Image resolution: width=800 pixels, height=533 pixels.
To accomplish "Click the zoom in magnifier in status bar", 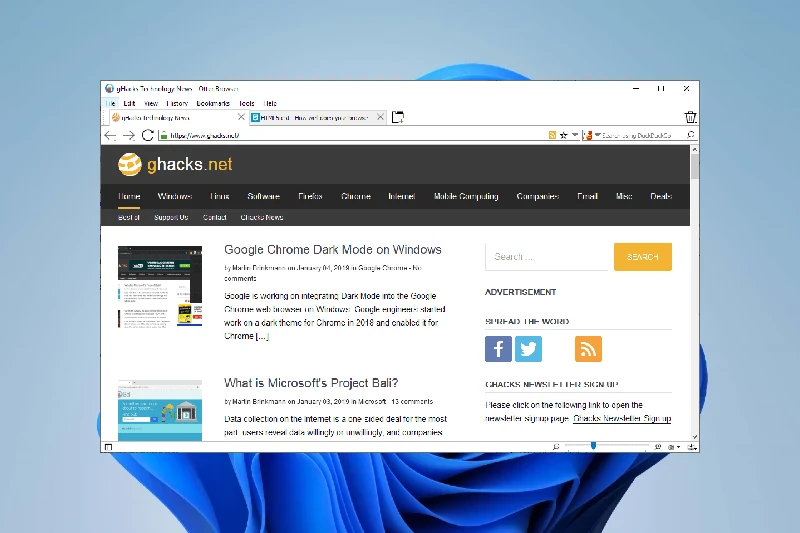I will 658,446.
